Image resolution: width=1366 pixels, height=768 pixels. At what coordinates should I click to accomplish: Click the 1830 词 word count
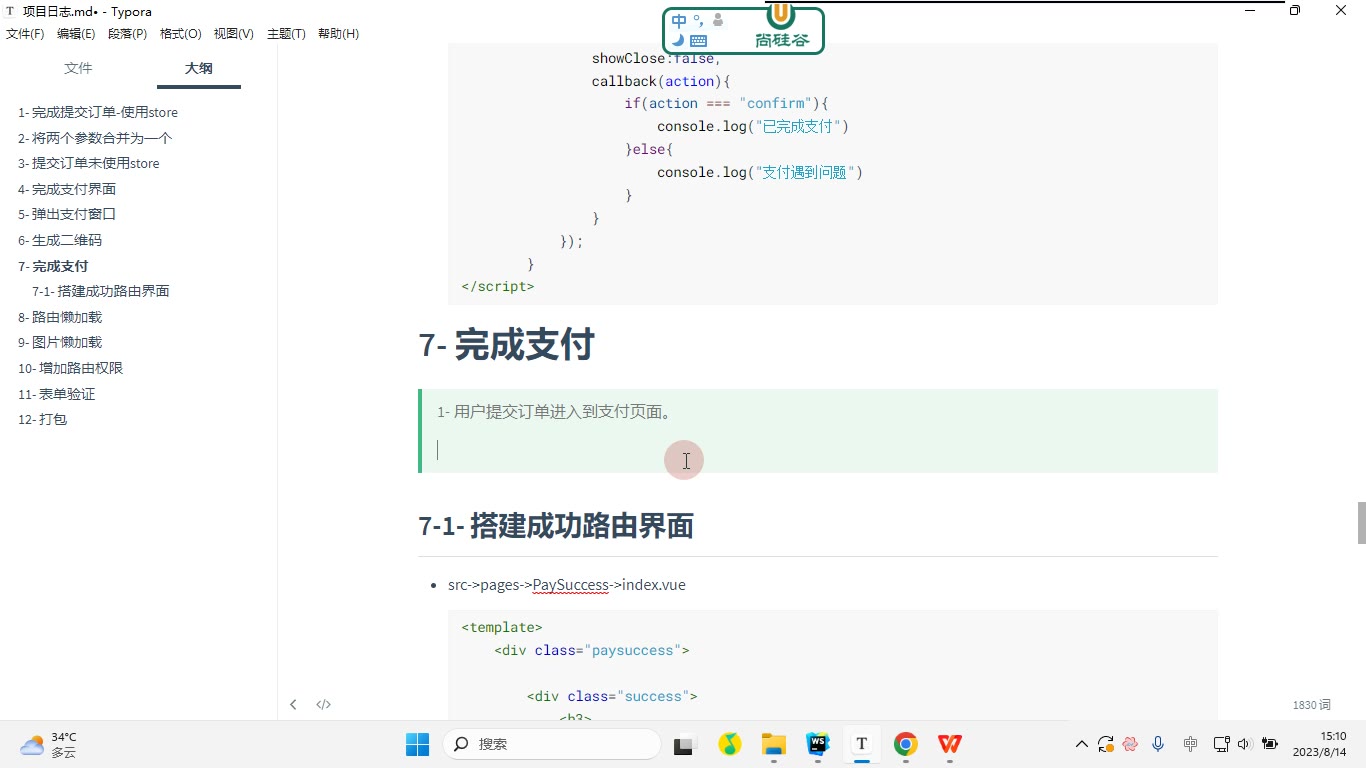tap(1311, 705)
